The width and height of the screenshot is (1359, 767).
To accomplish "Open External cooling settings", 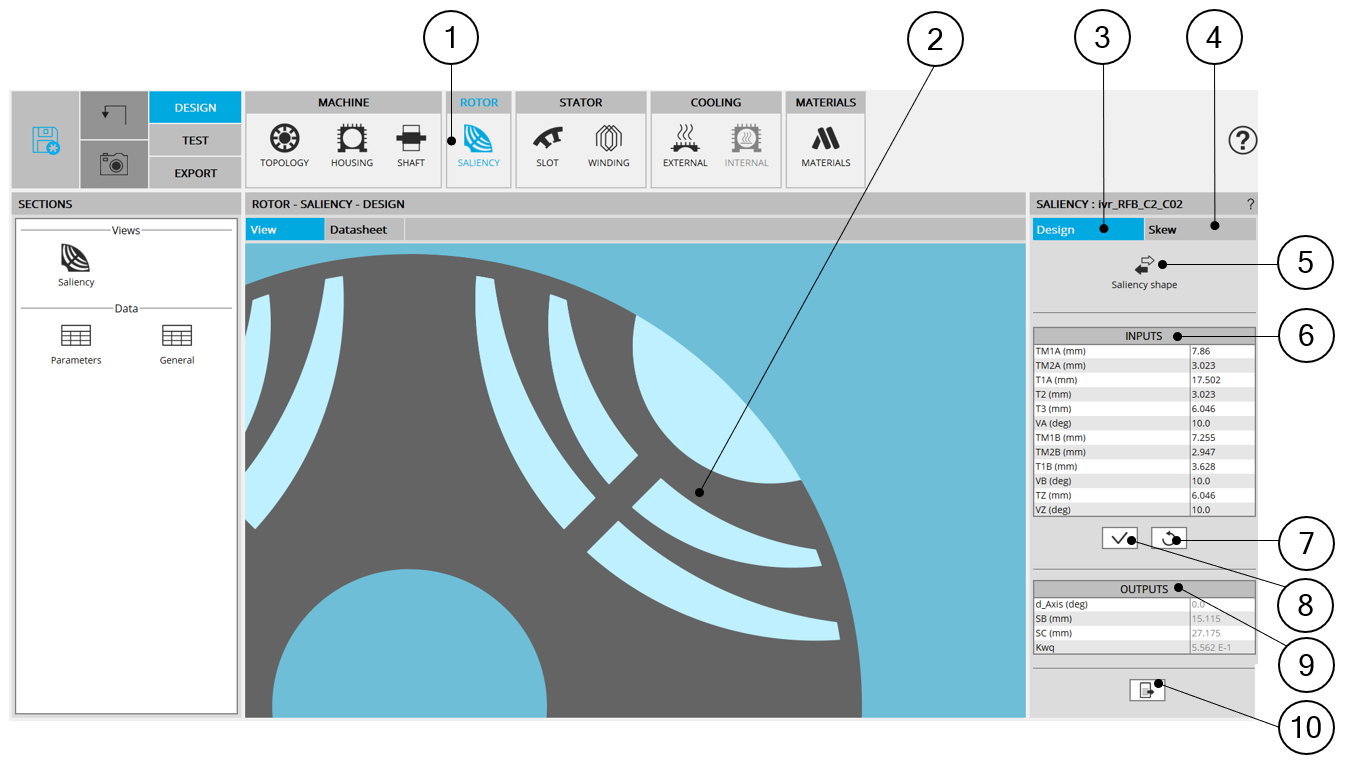I will 685,145.
